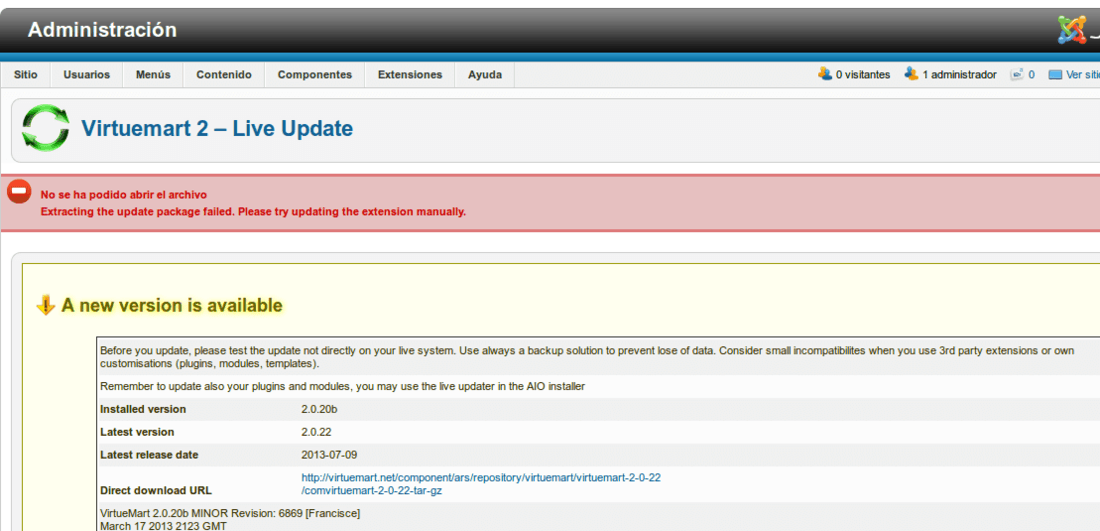Click the Administración header text
This screenshot has height=531, width=1100.
click(102, 30)
